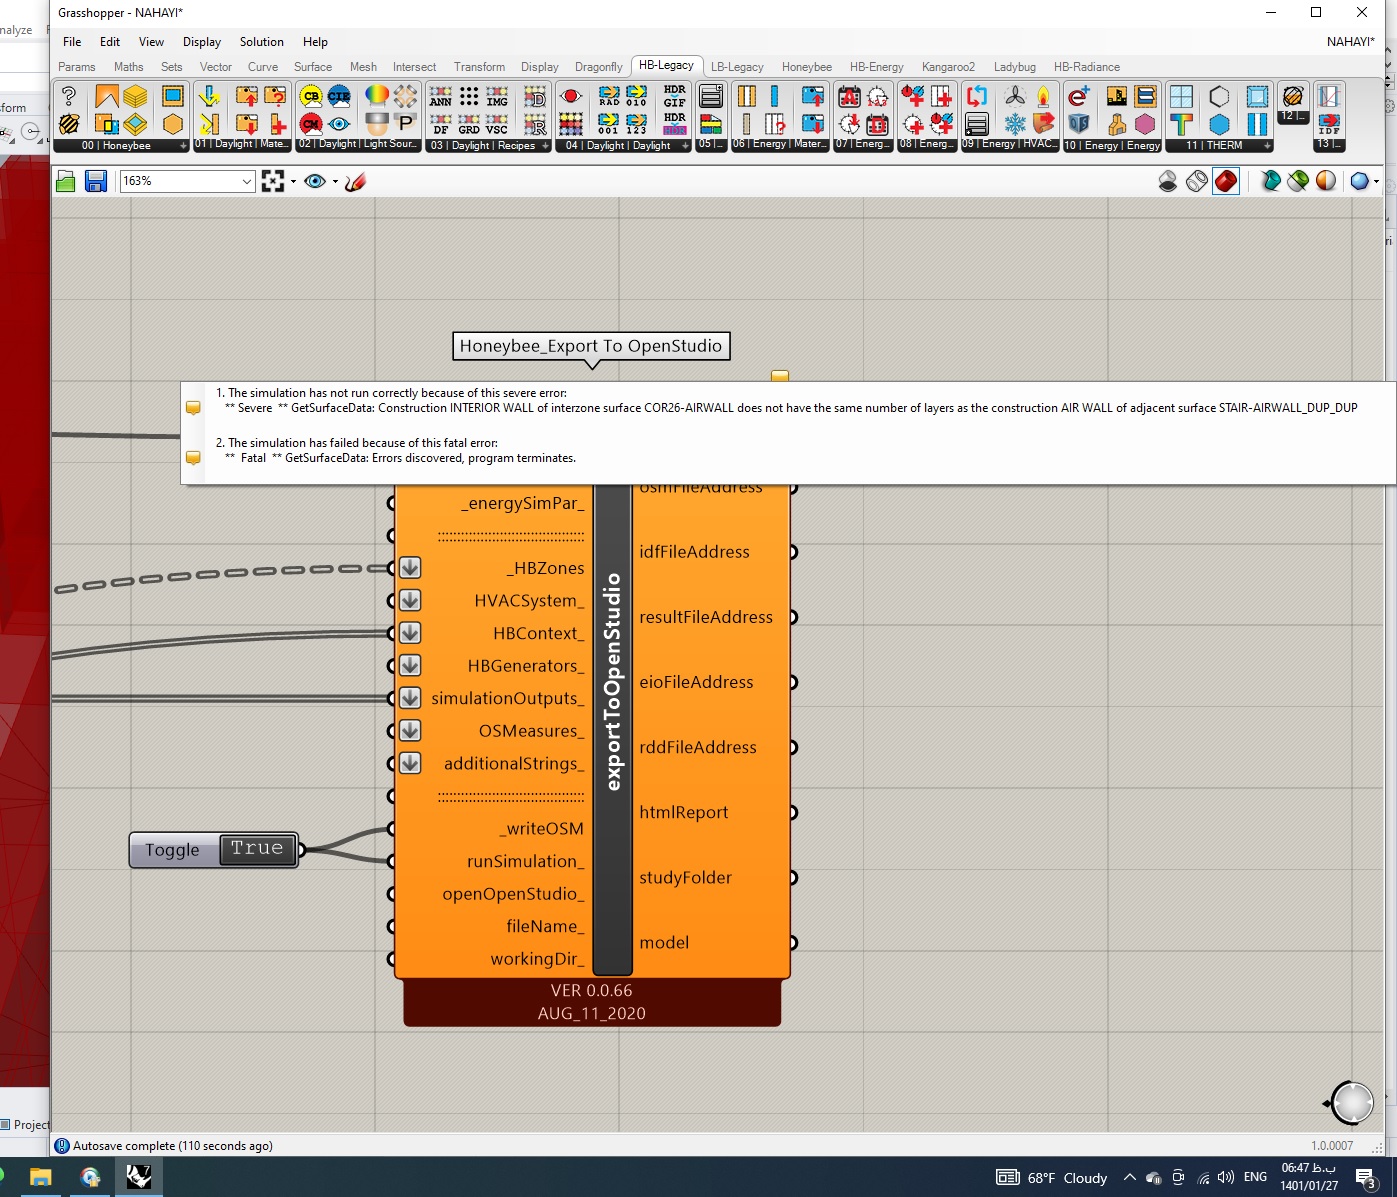Save the Grasshopper document with floppy icon

pos(96,181)
